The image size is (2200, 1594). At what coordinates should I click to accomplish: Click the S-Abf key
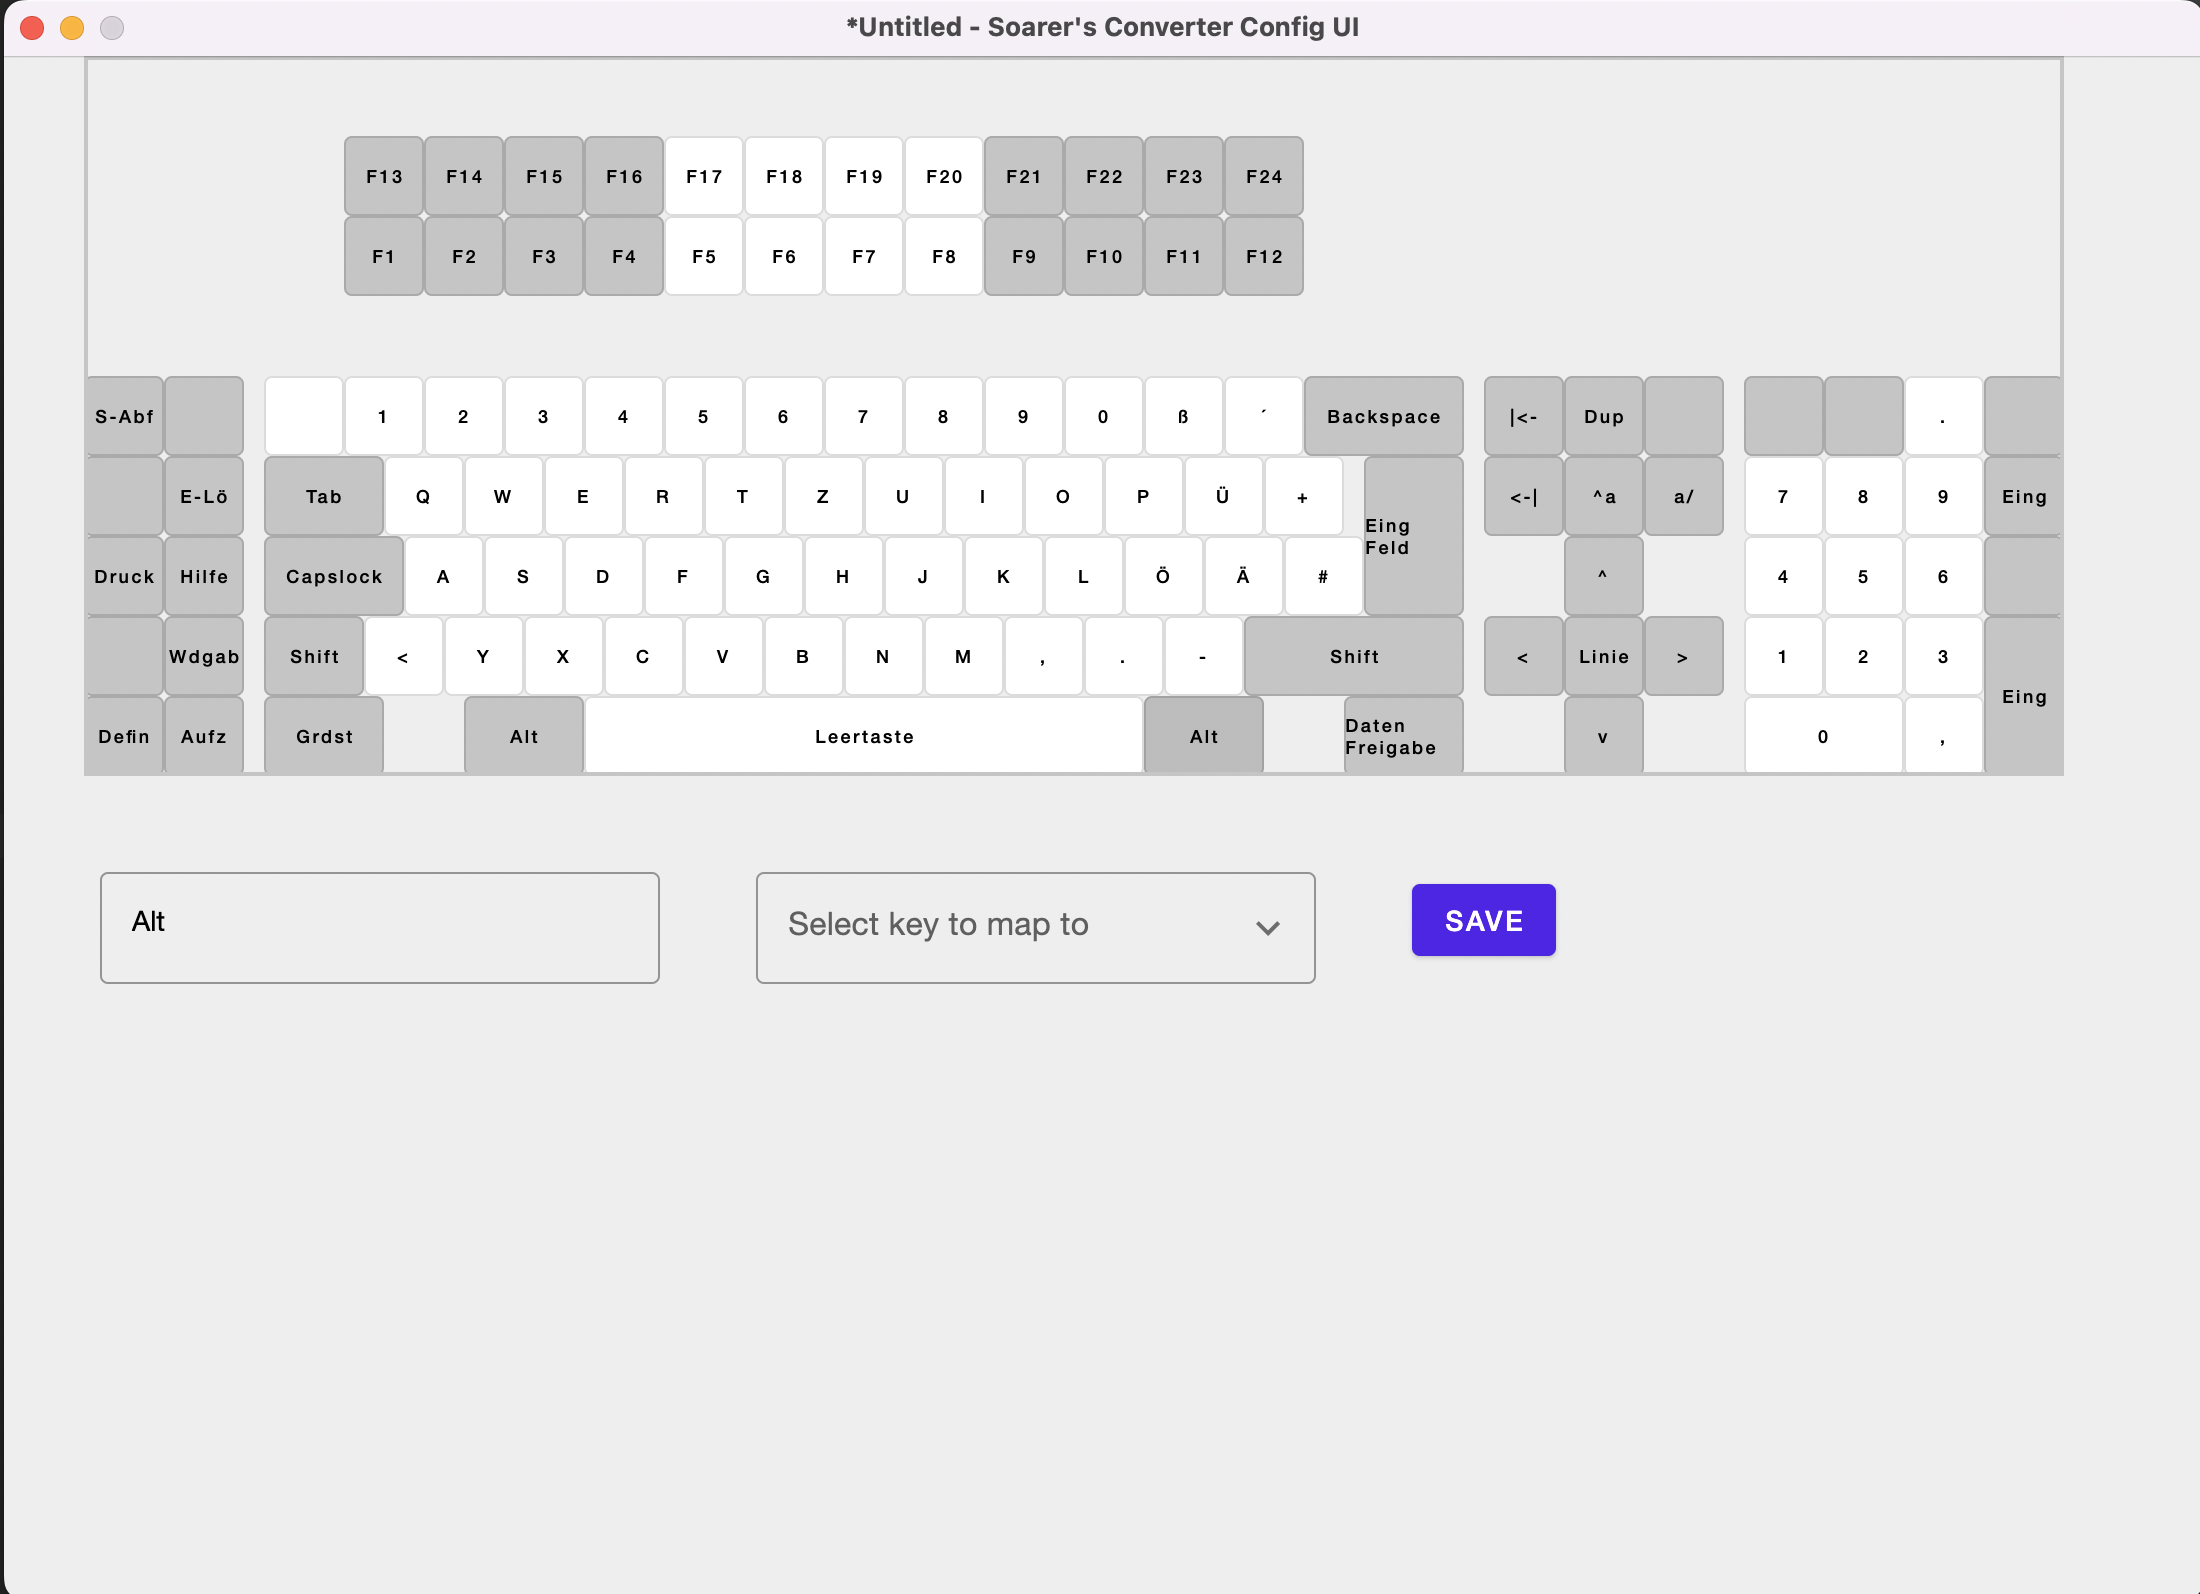[124, 417]
